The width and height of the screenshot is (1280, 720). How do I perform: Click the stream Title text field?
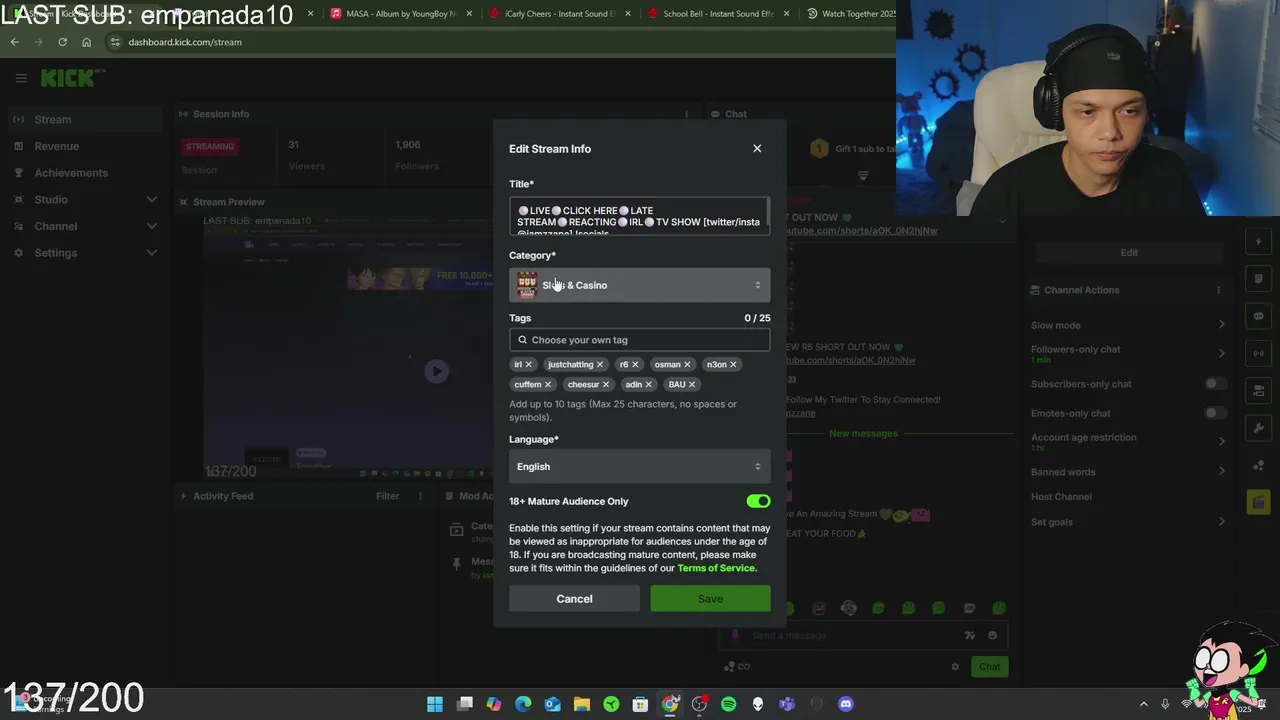(x=639, y=216)
